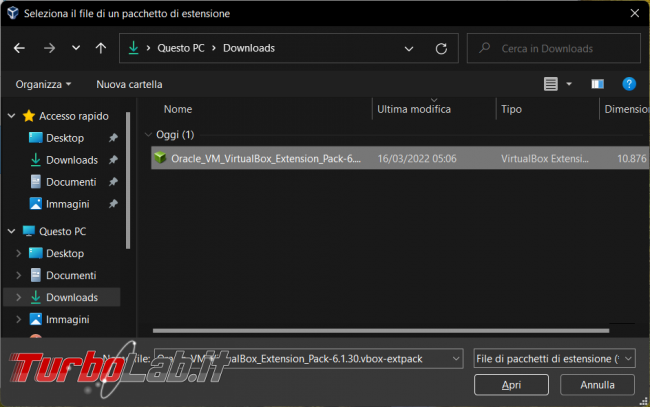Select Documenti under Questo PC
Image resolution: width=650 pixels, height=407 pixels.
pyautogui.click(x=71, y=275)
